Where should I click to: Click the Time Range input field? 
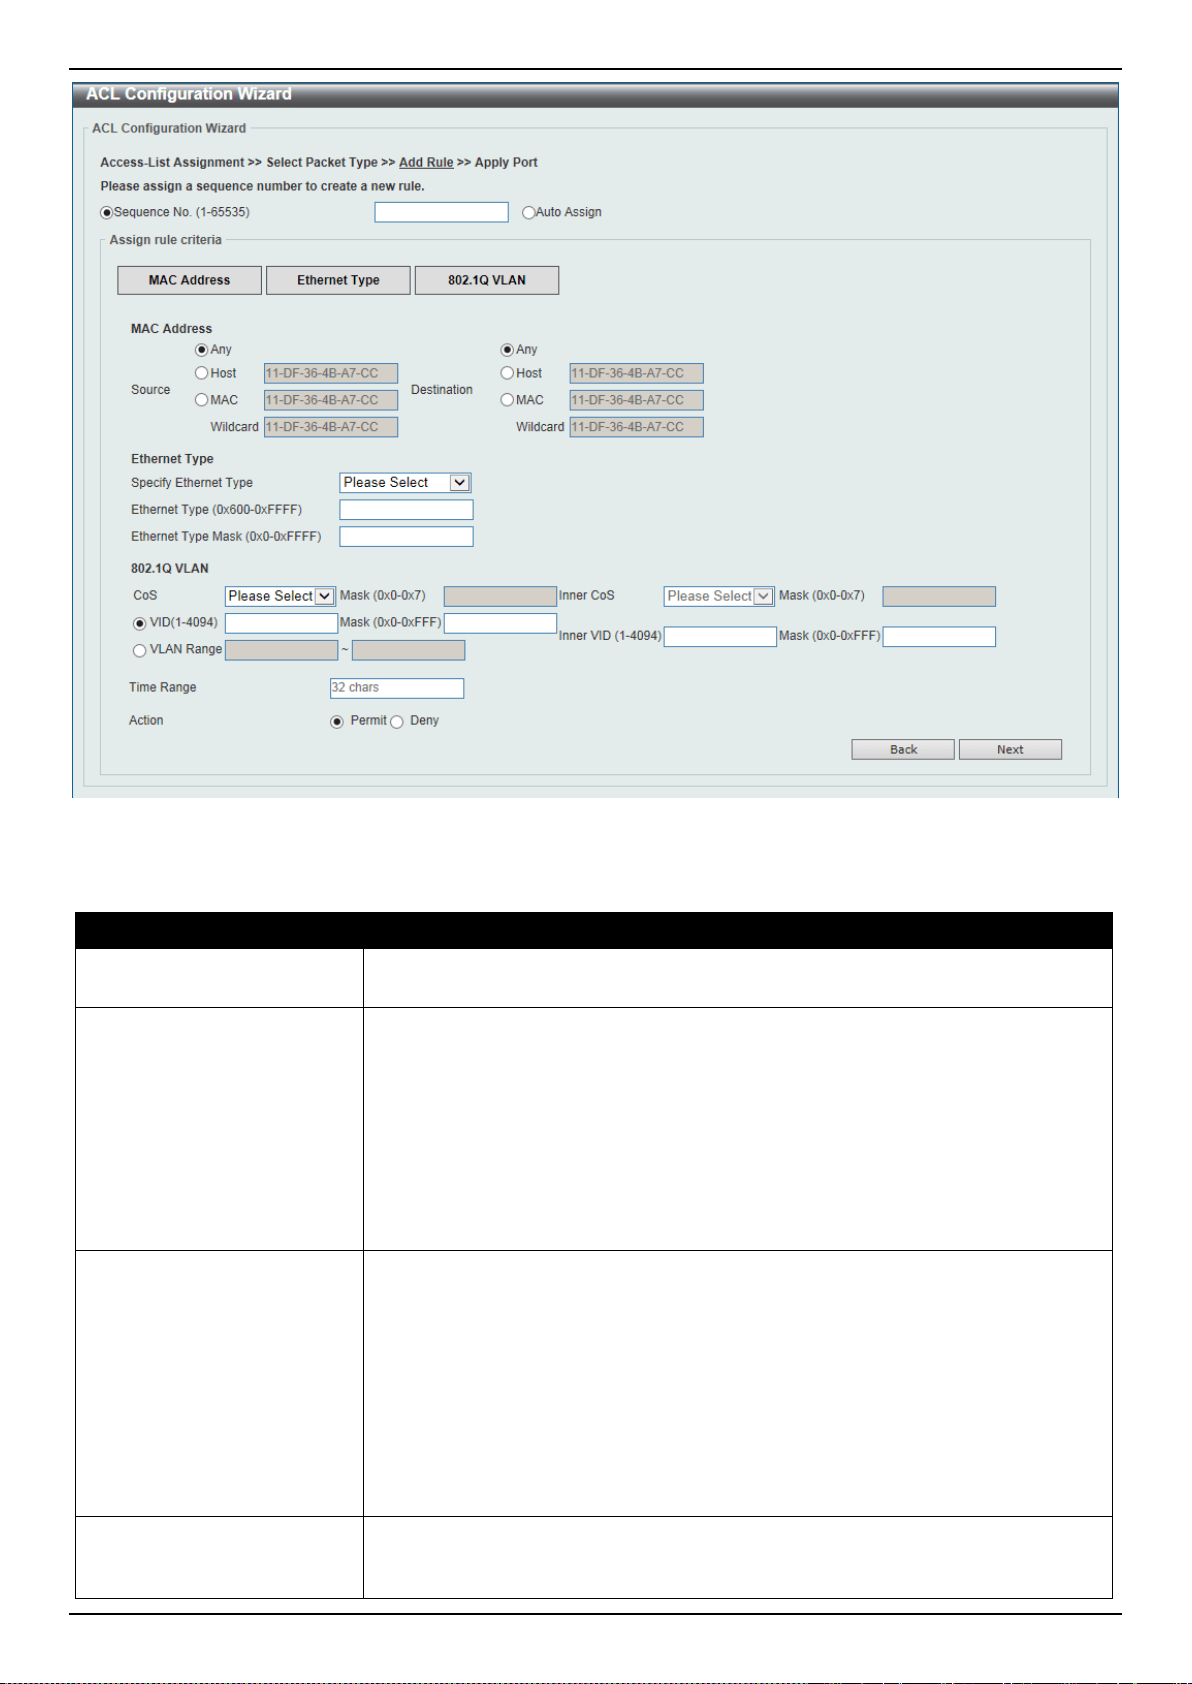(x=397, y=688)
